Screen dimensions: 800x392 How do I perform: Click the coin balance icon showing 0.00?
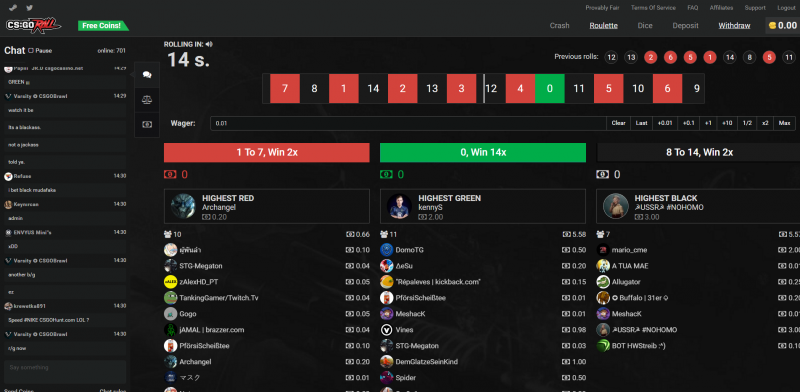pos(773,26)
